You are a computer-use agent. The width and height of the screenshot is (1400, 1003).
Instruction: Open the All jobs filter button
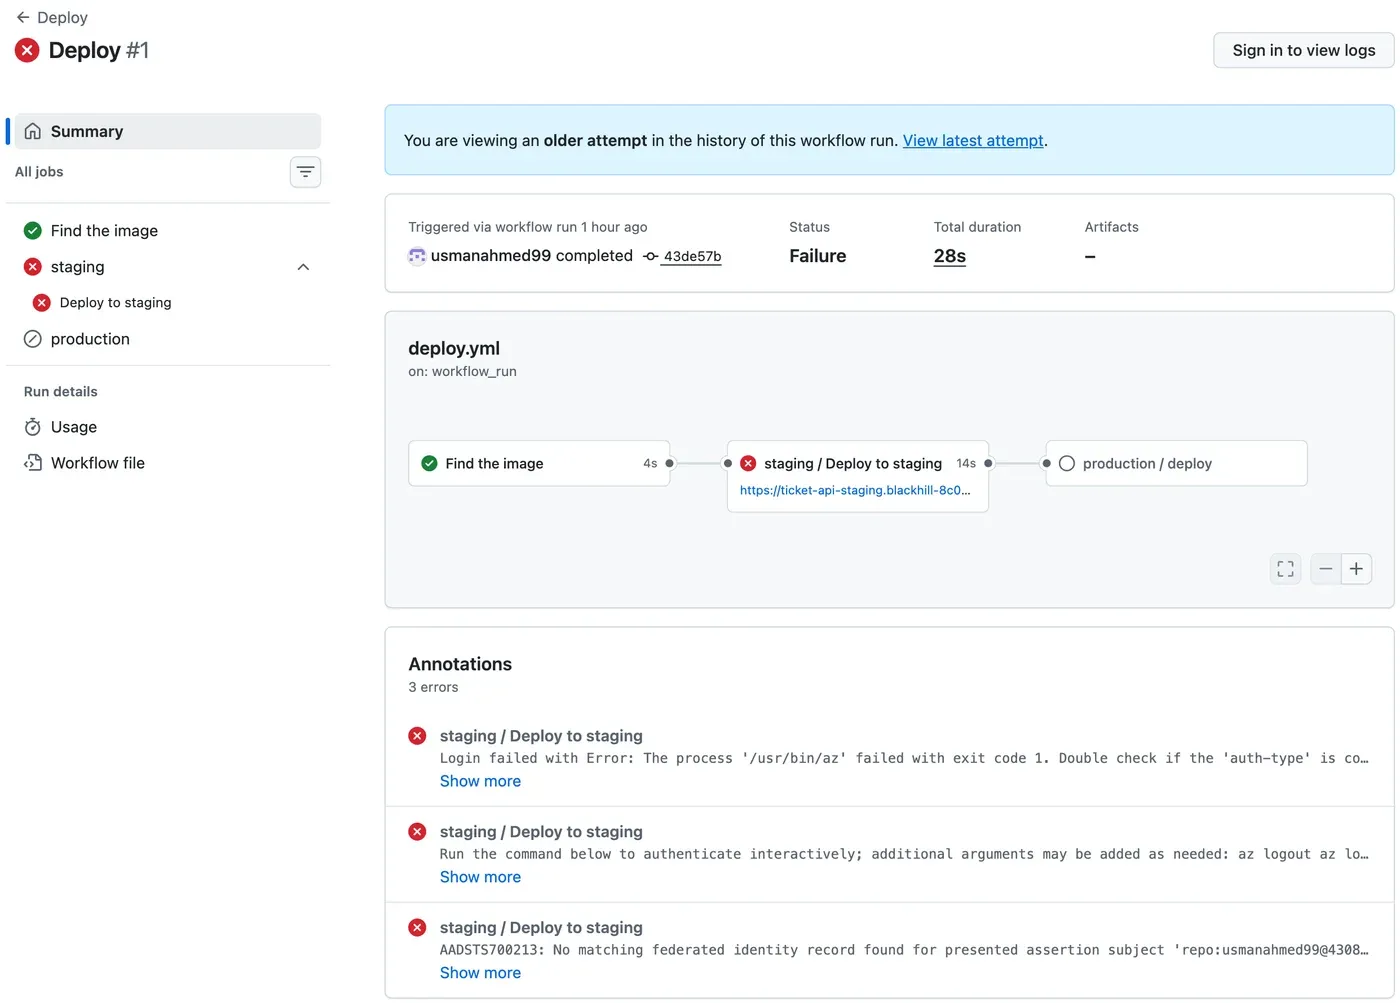coord(305,172)
